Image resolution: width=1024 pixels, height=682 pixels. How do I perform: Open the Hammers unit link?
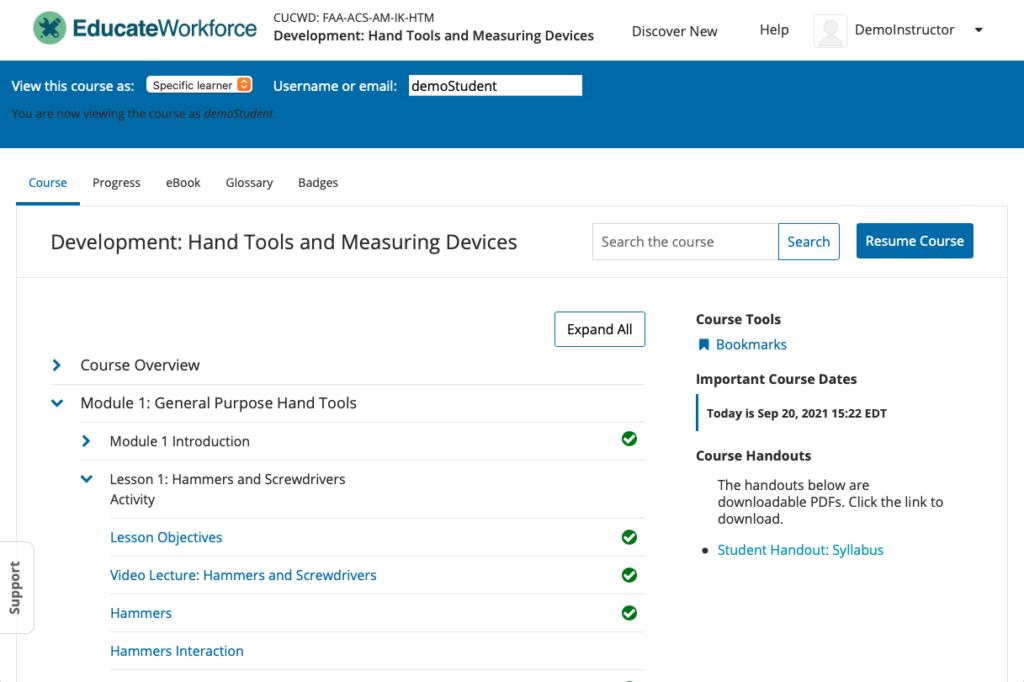(140, 613)
